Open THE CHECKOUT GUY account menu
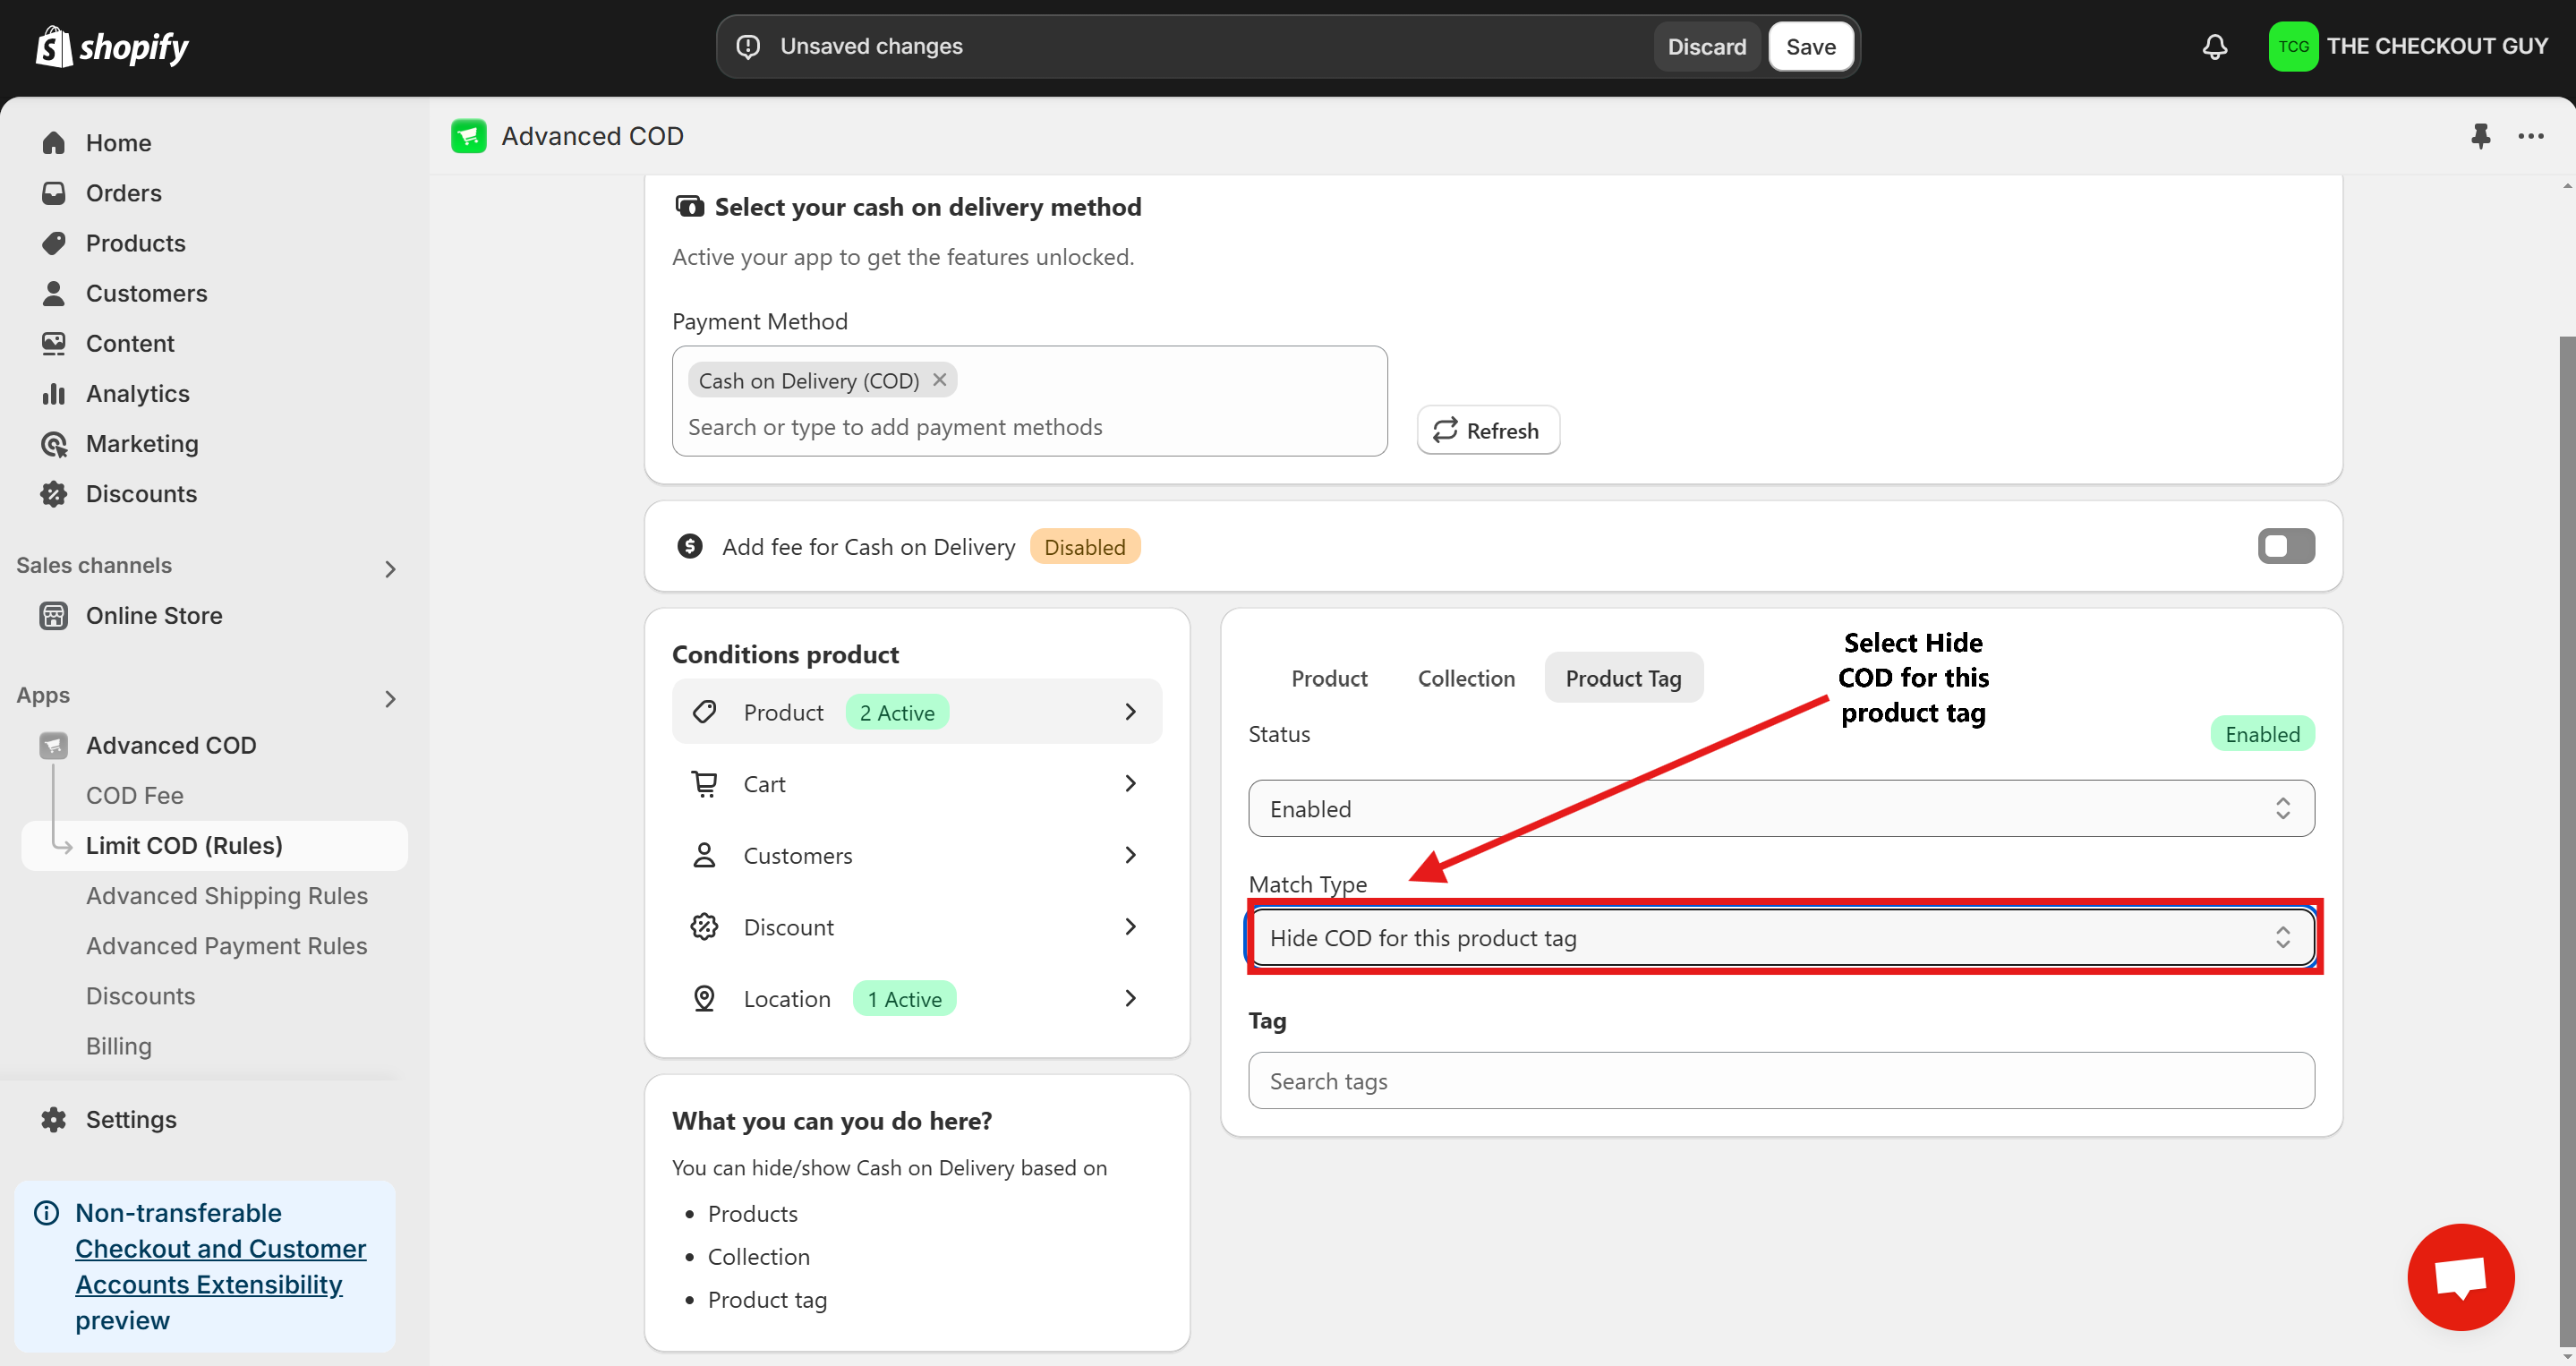This screenshot has height=1366, width=2576. tap(2409, 46)
